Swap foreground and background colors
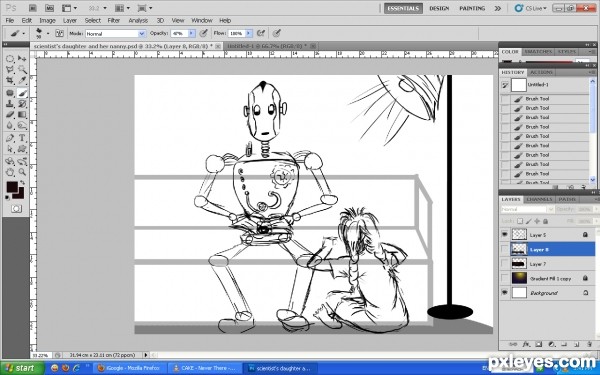The image size is (600, 375). [x=23, y=183]
